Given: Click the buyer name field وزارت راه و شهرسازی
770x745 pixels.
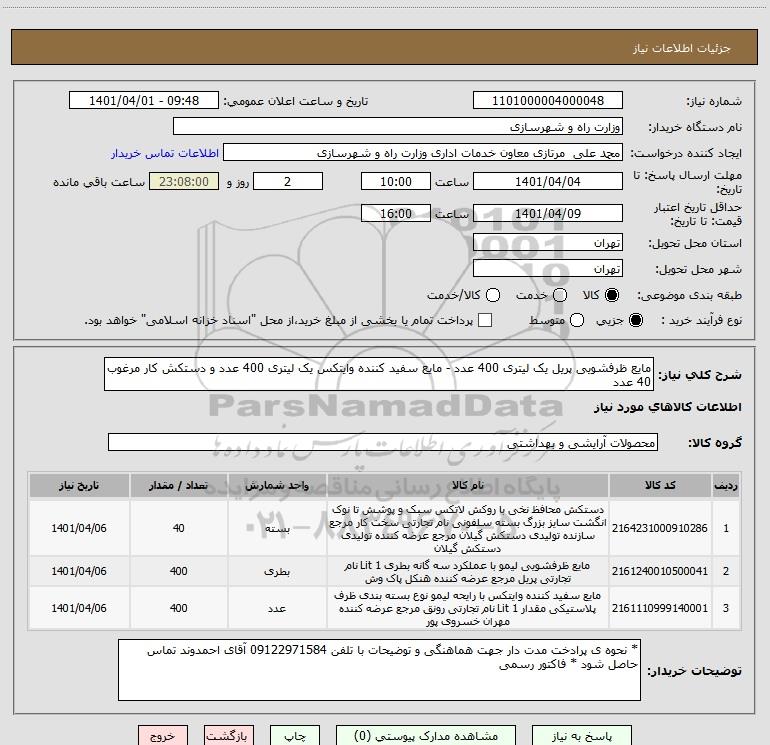Looking at the screenshot, I should pyautogui.click(x=398, y=127).
